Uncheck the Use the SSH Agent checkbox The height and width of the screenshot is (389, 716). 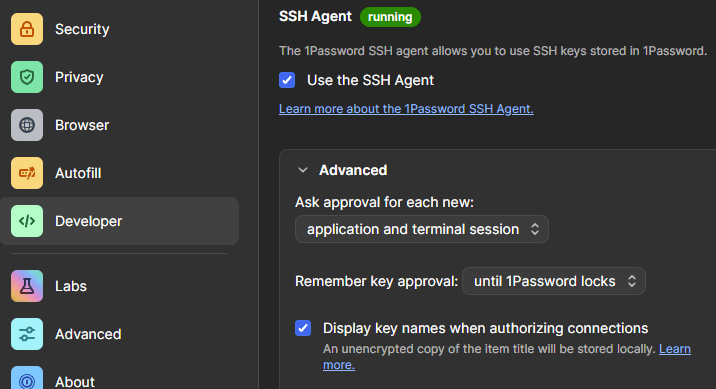(x=287, y=80)
